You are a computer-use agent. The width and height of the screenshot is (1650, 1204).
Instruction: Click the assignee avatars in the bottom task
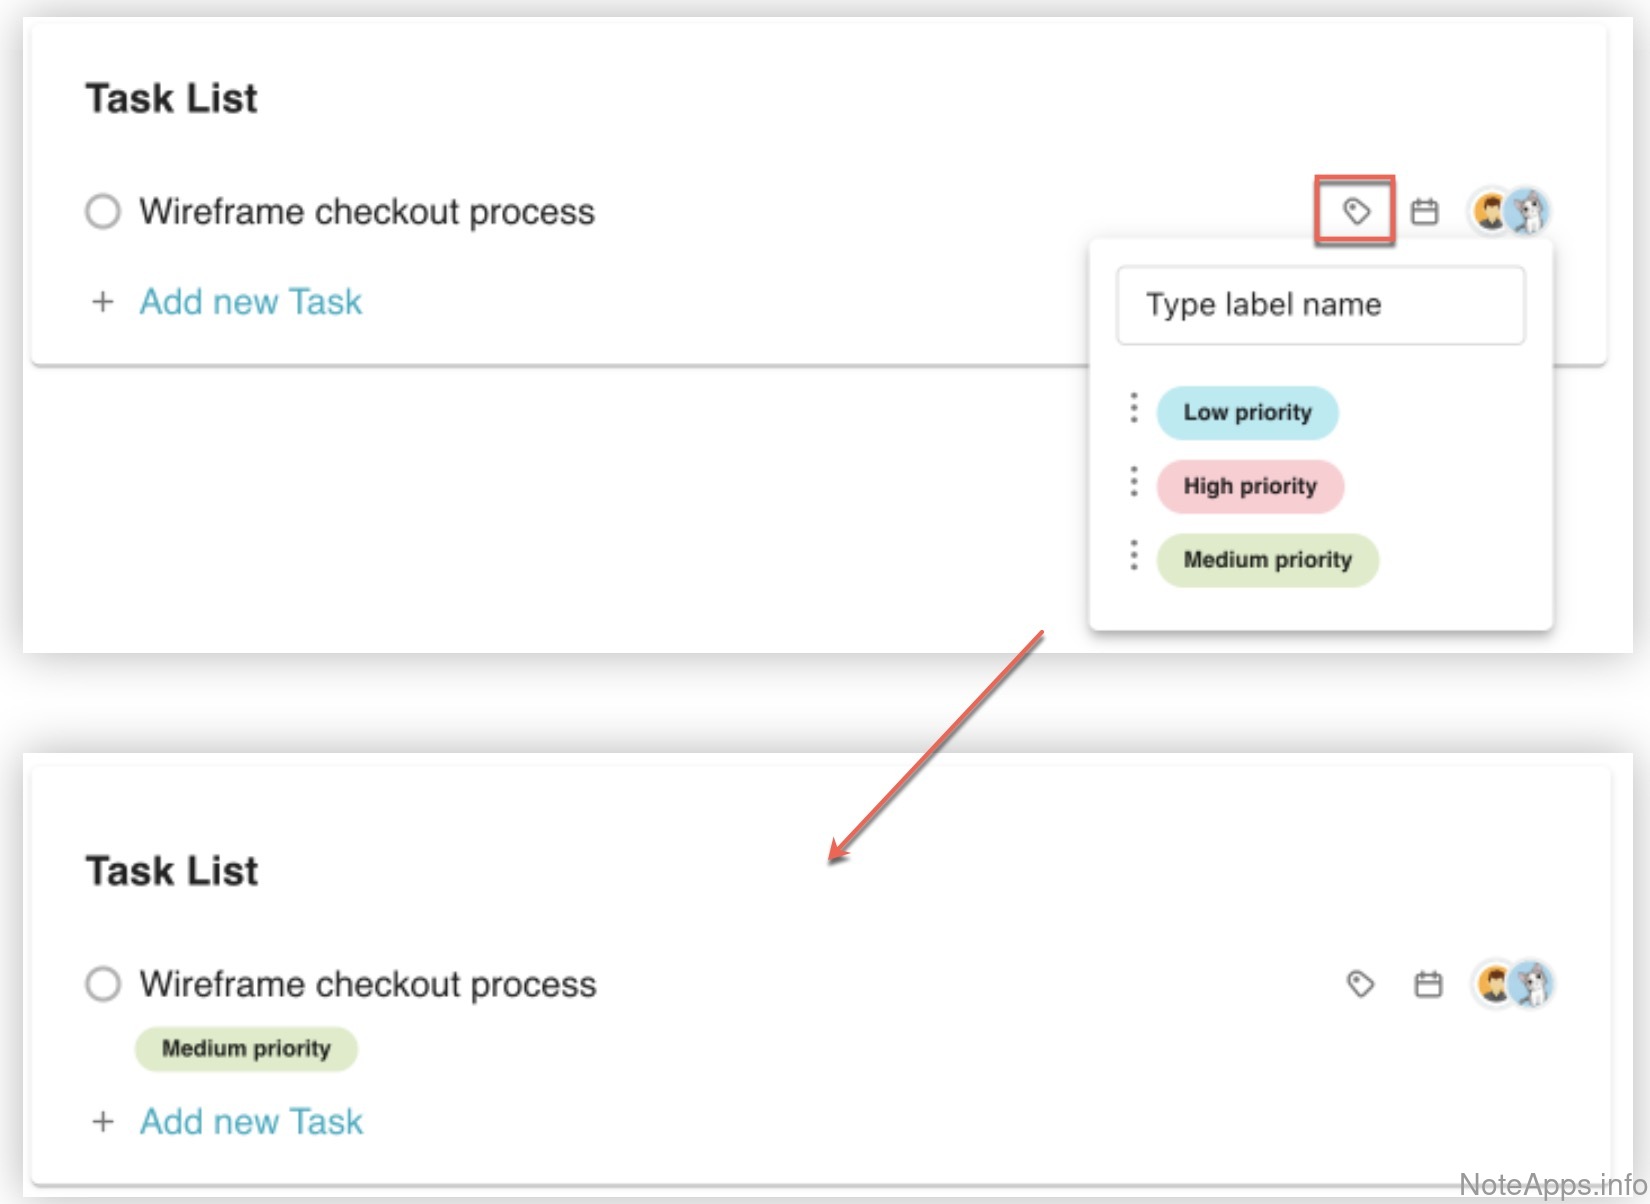[1513, 984]
